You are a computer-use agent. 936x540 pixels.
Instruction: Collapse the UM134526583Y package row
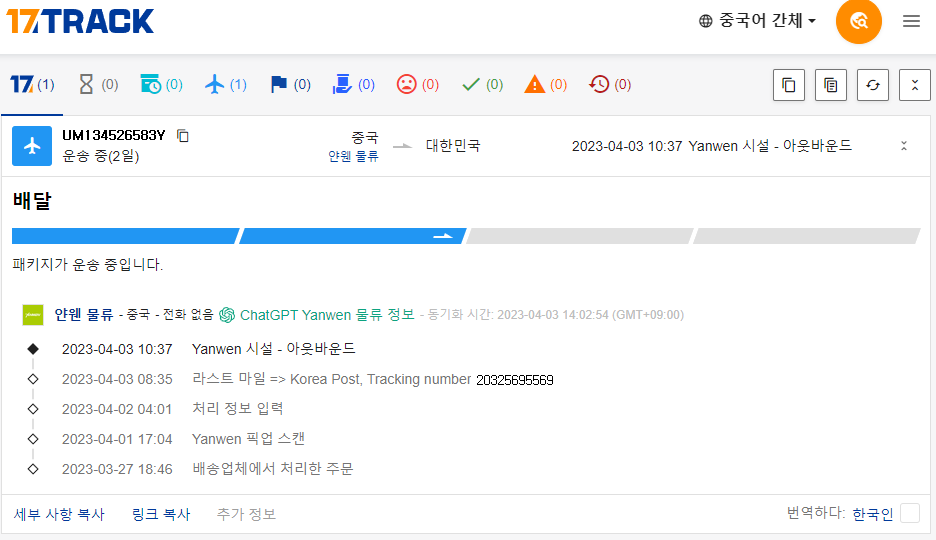click(x=904, y=146)
